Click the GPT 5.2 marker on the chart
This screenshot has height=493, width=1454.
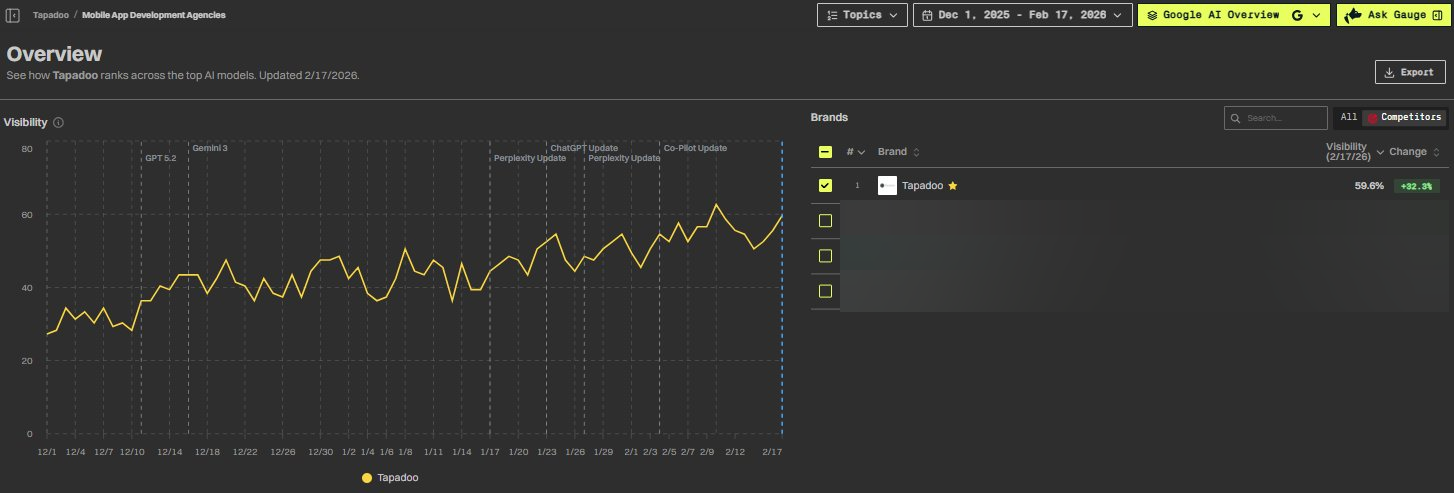point(160,158)
